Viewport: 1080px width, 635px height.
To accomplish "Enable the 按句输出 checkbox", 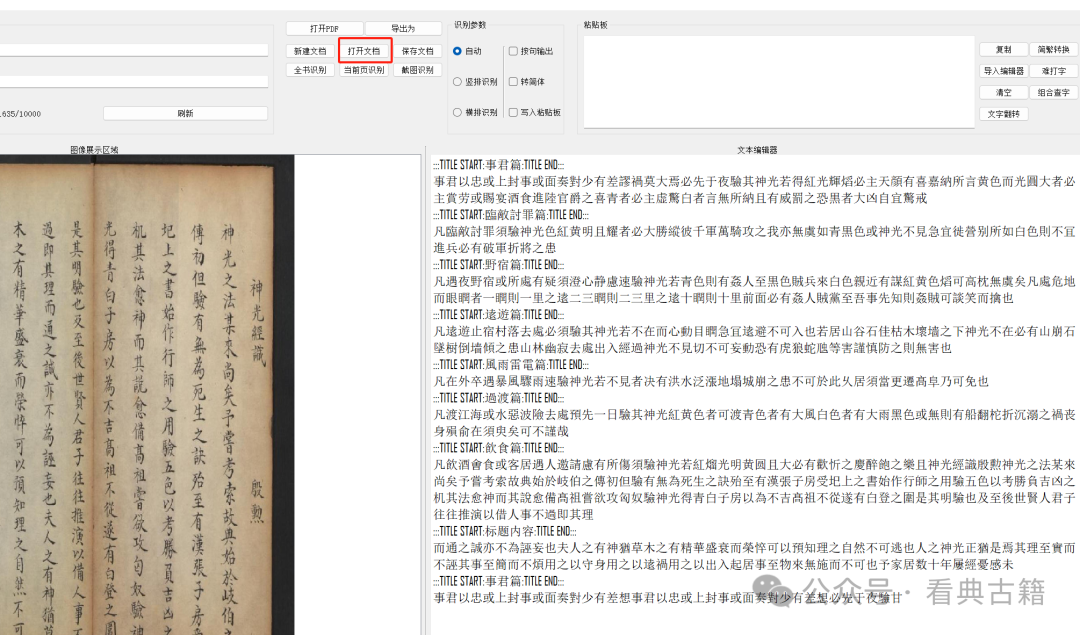I will (513, 51).
